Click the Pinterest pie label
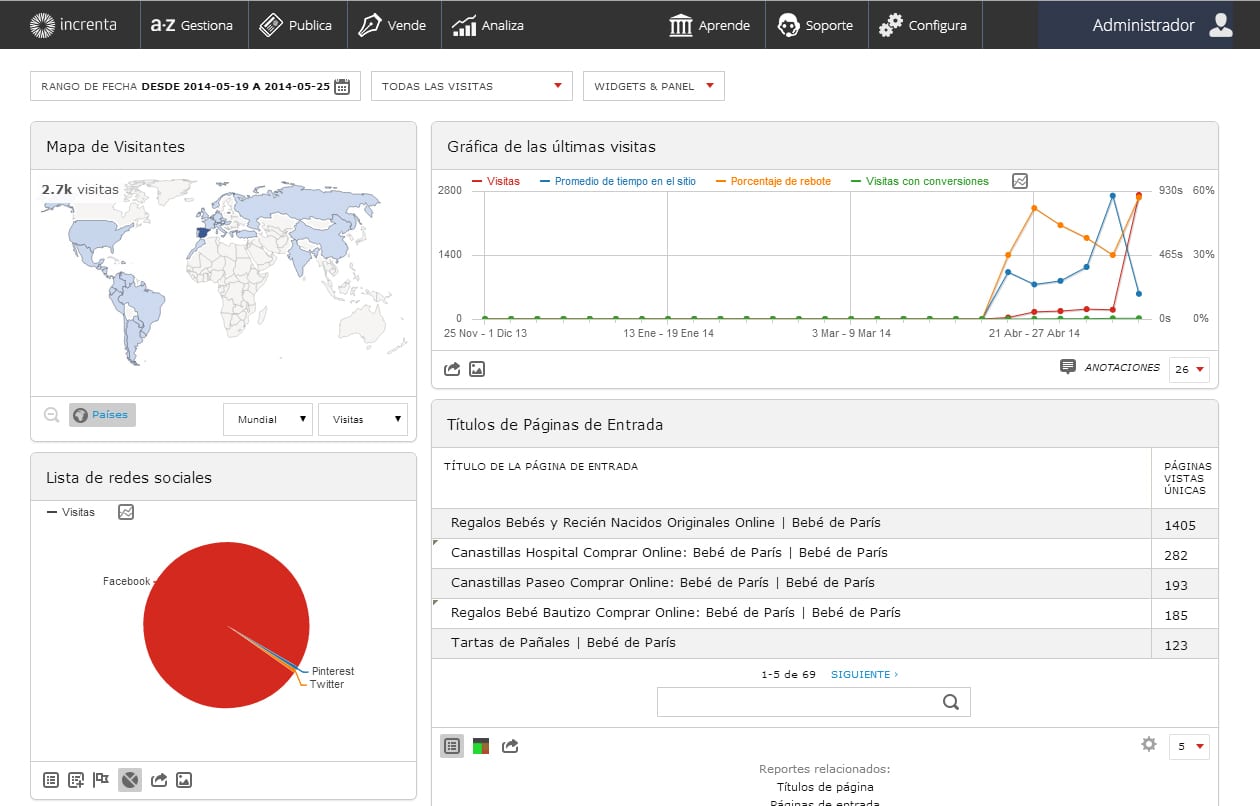1260x806 pixels. tap(333, 671)
